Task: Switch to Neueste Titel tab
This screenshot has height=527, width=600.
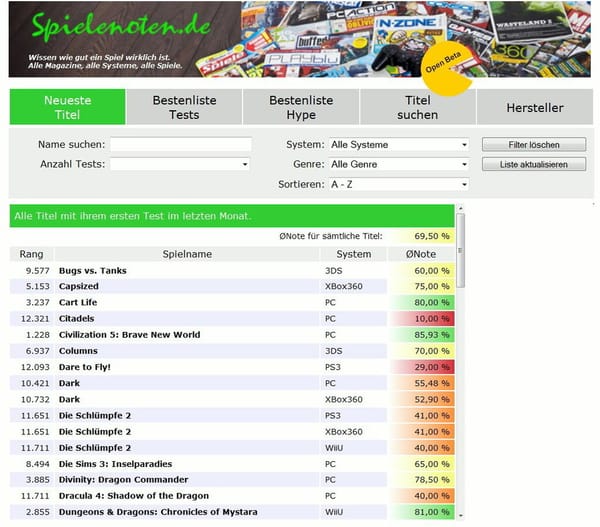Action: [67, 107]
